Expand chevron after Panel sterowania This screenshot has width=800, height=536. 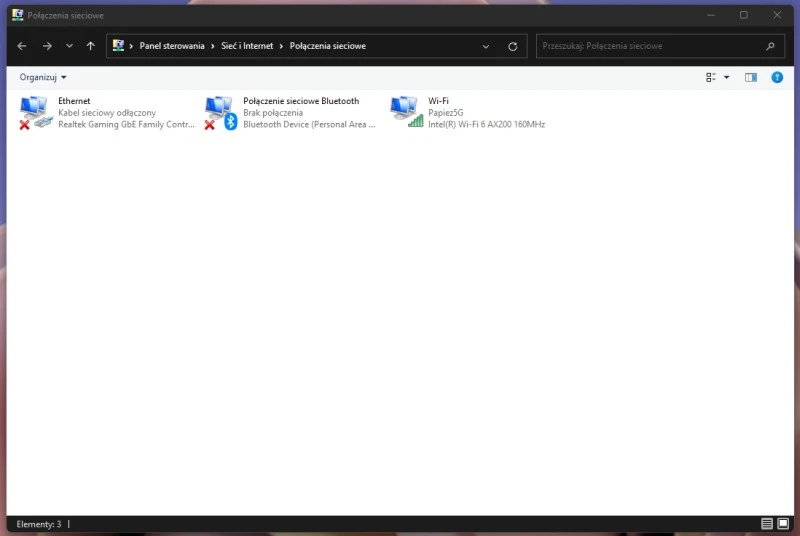click(x=213, y=46)
